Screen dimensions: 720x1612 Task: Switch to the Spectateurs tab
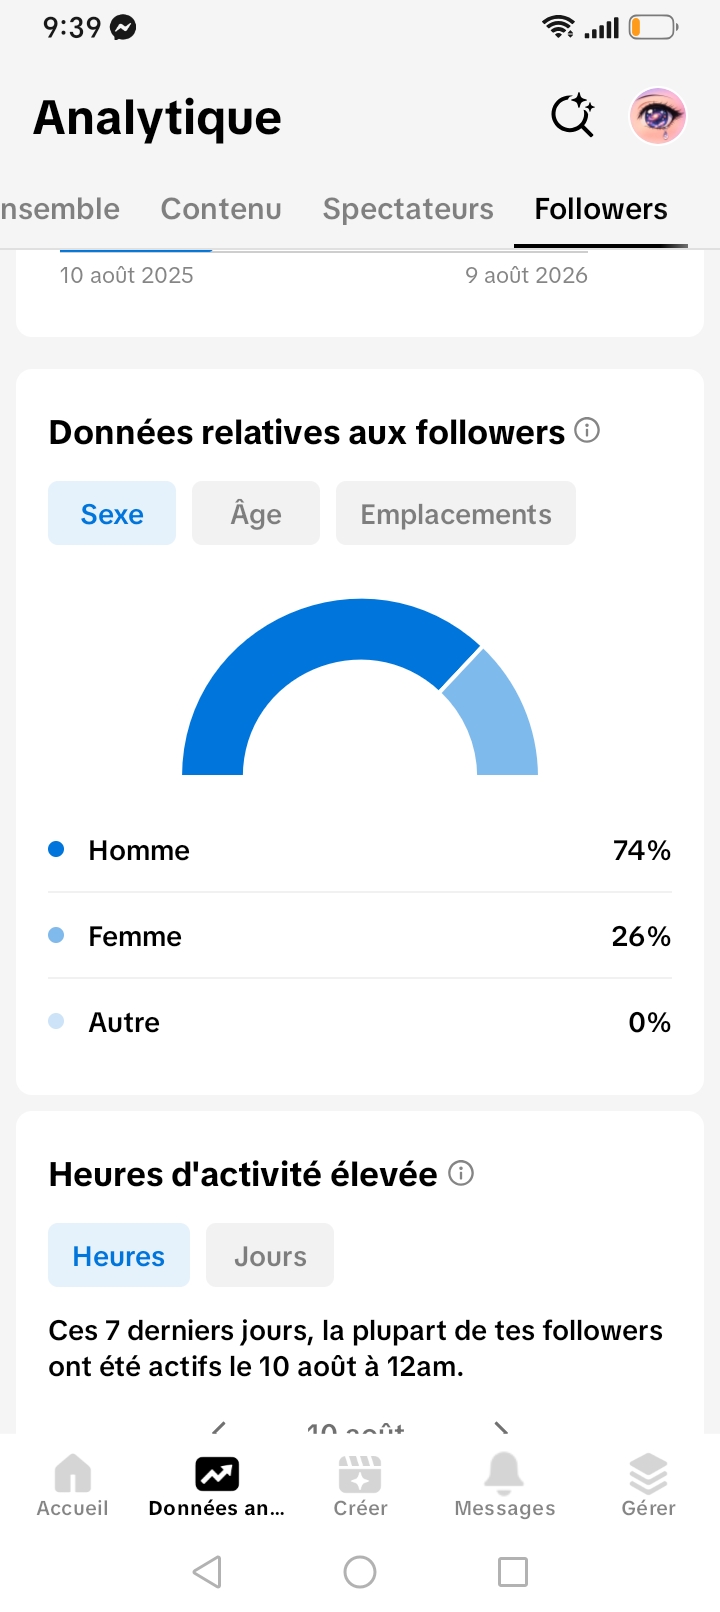point(408,209)
